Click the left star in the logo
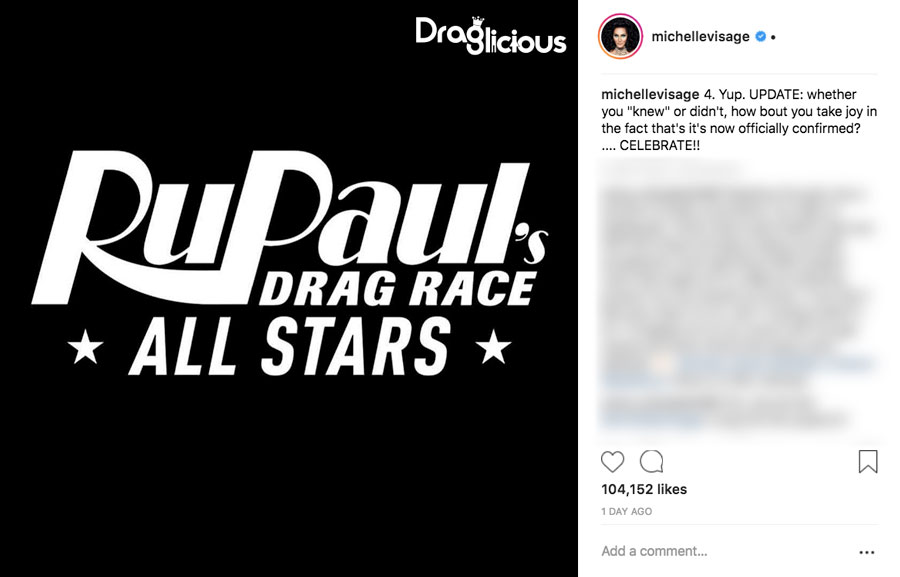 point(85,346)
